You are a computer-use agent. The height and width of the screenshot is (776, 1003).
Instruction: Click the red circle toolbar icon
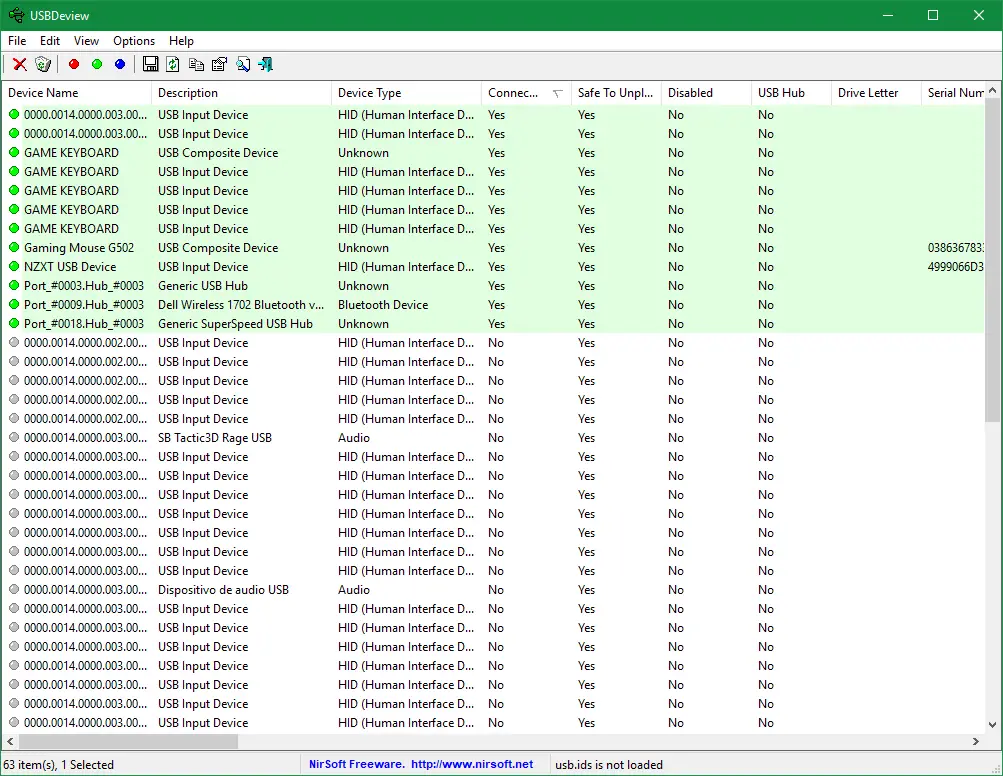point(74,64)
